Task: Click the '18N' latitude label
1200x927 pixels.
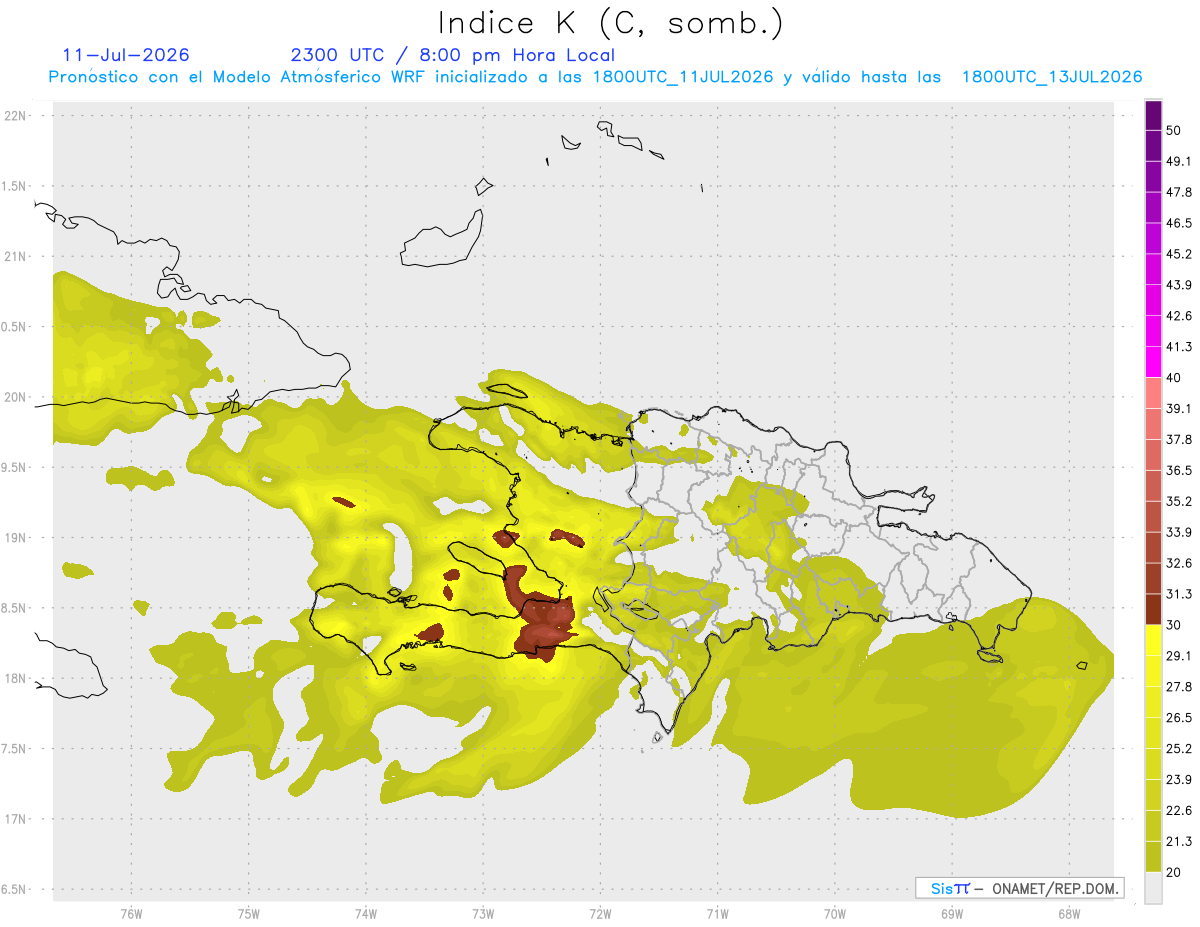Action: click(15, 678)
